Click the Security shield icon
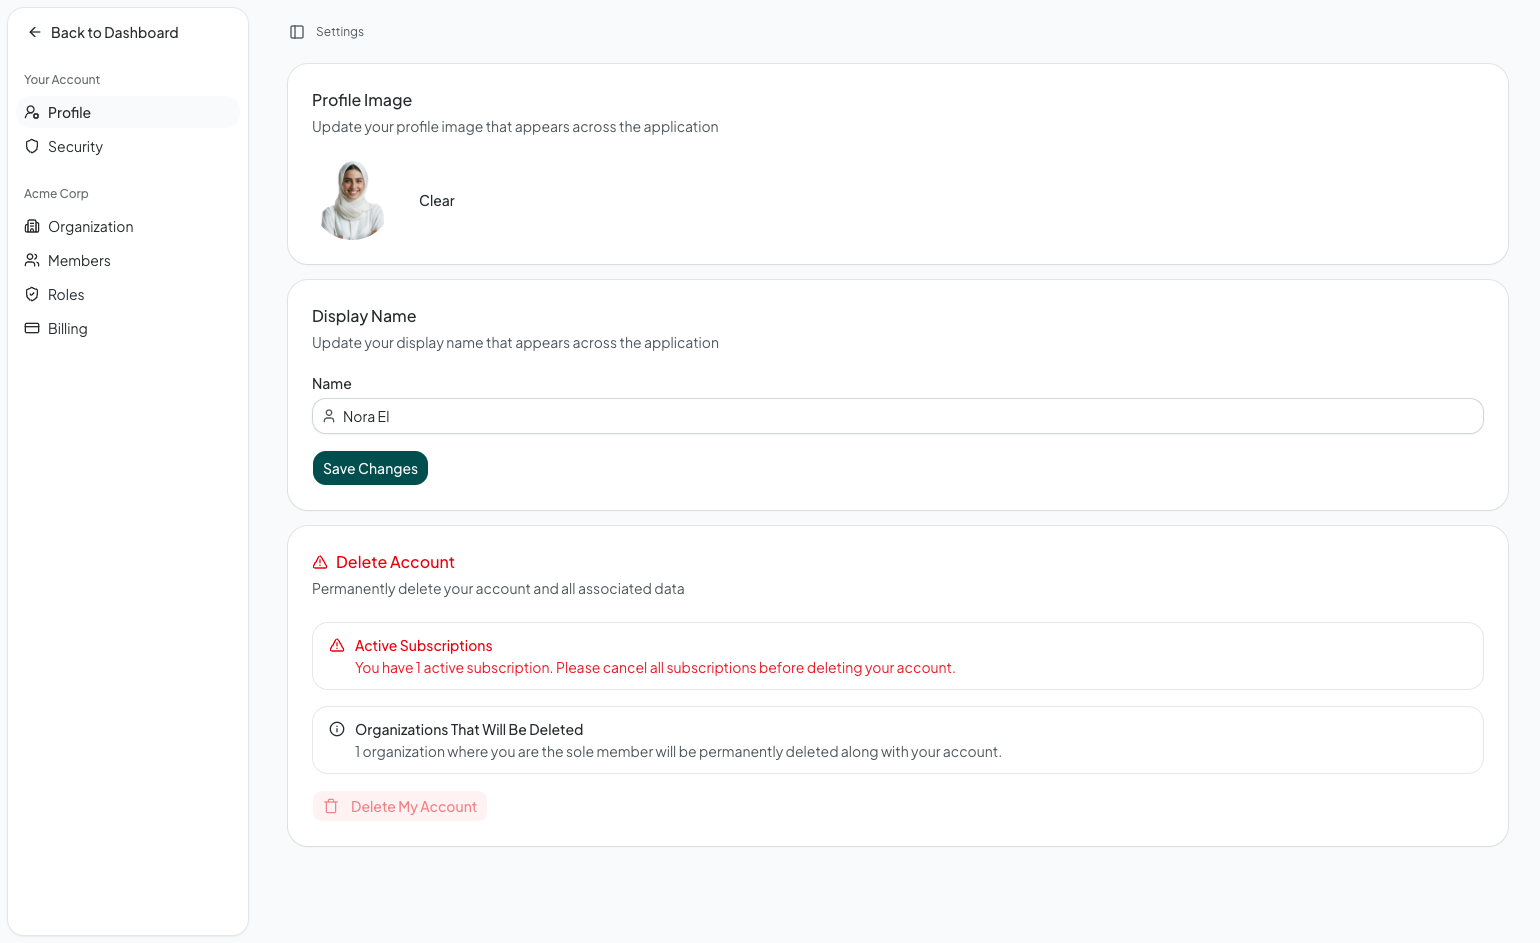1540x943 pixels. coord(32,147)
